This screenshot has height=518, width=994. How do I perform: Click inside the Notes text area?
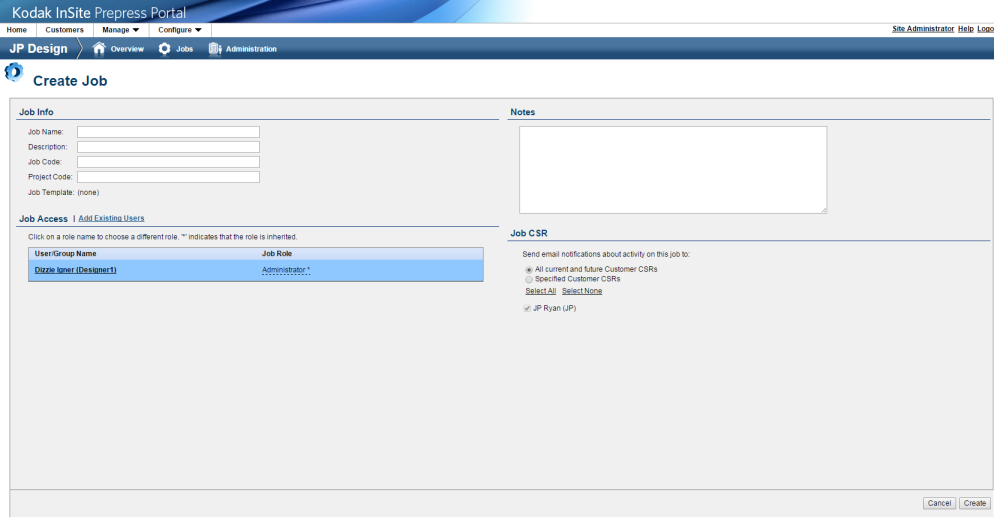pos(672,169)
